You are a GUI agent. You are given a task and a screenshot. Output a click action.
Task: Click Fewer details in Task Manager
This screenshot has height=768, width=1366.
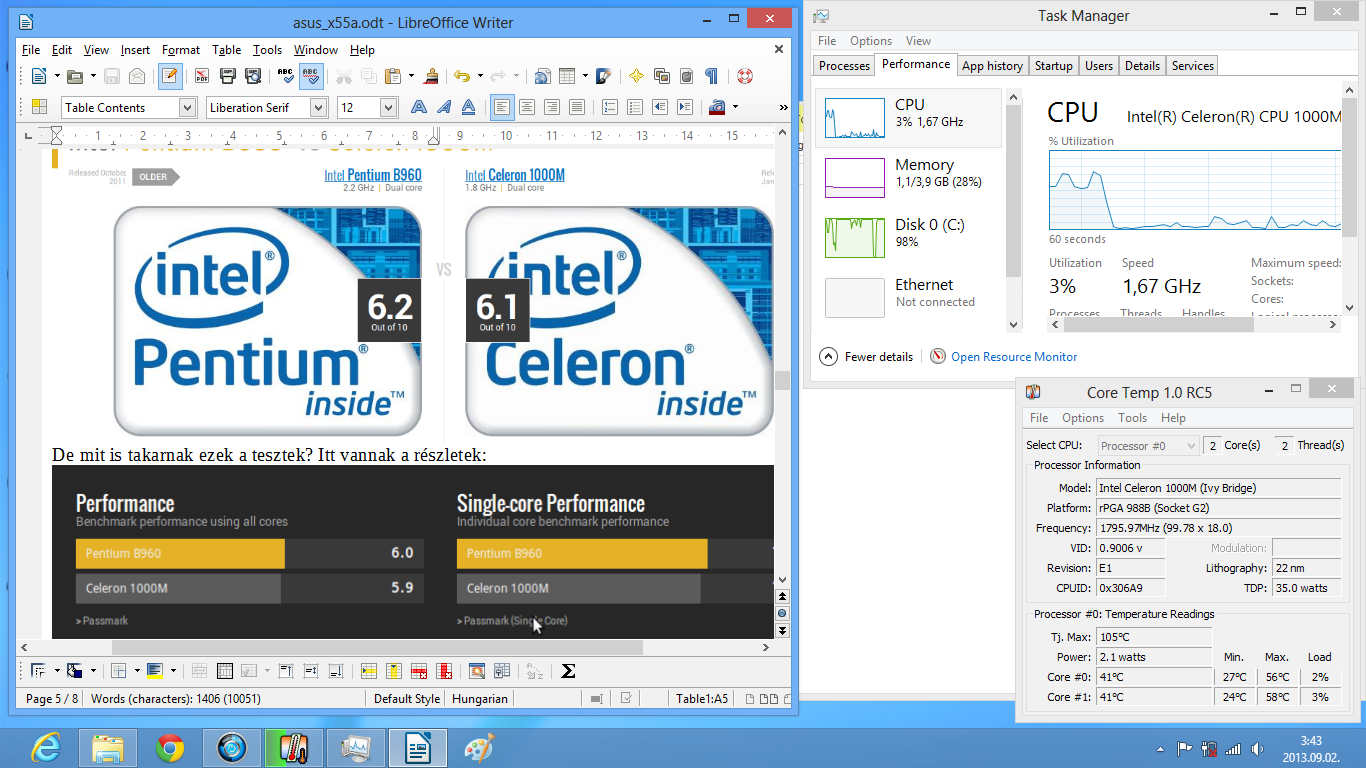(x=866, y=357)
